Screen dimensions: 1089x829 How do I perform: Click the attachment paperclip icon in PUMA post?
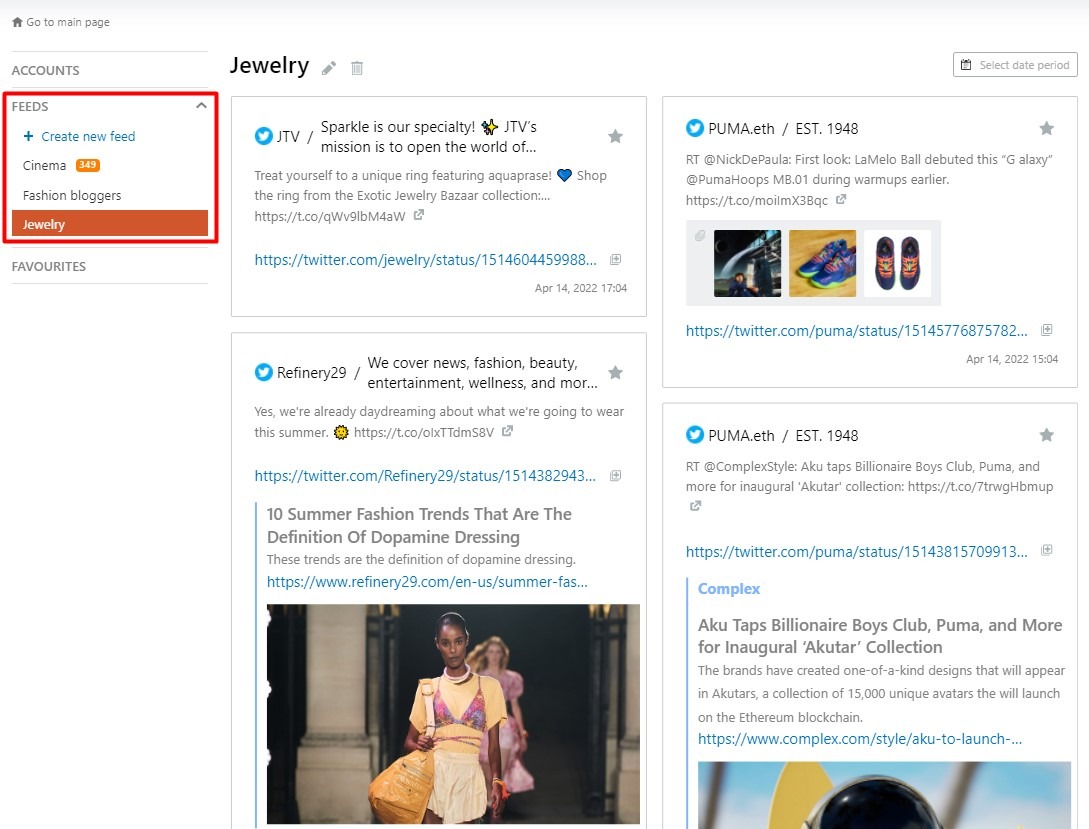700,236
